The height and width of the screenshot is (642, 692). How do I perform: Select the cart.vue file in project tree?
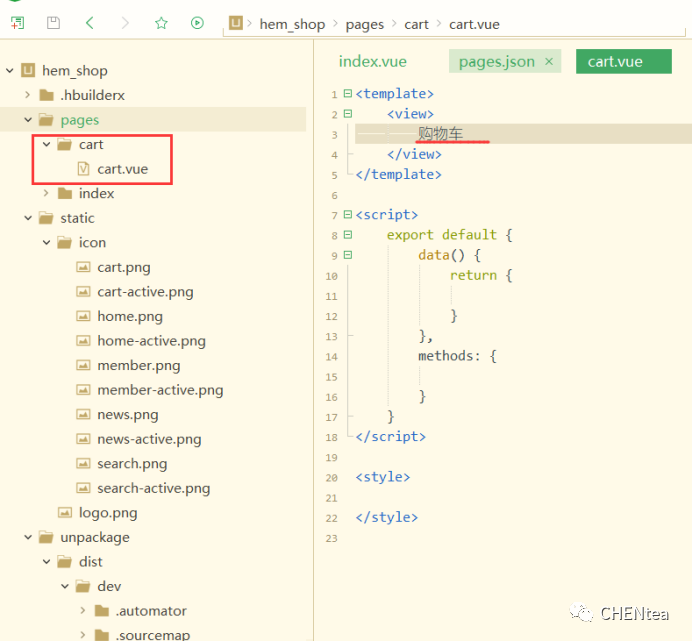tap(122, 169)
